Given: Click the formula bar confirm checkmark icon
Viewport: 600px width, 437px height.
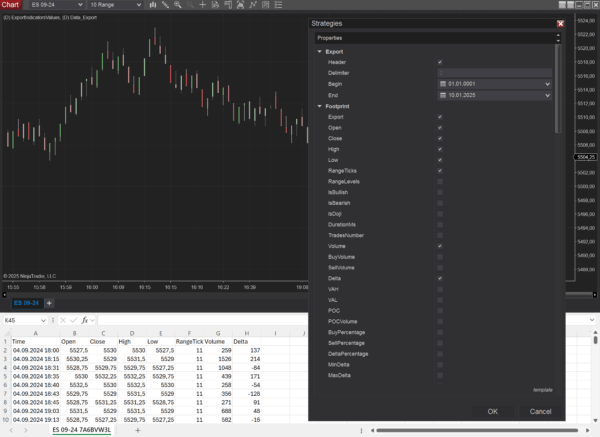Looking at the screenshot, I should point(73,320).
